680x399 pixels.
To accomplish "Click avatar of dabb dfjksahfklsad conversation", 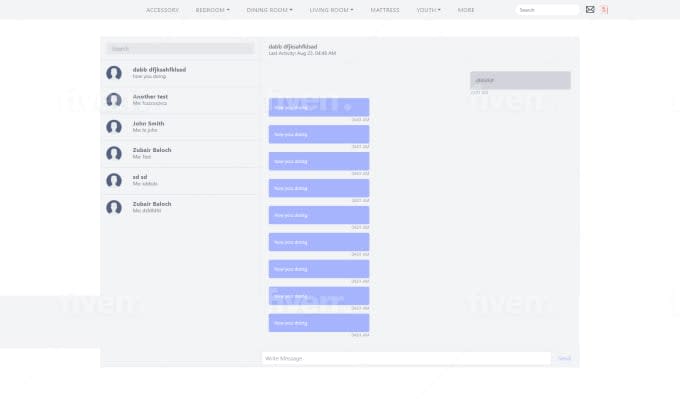I will tap(114, 73).
